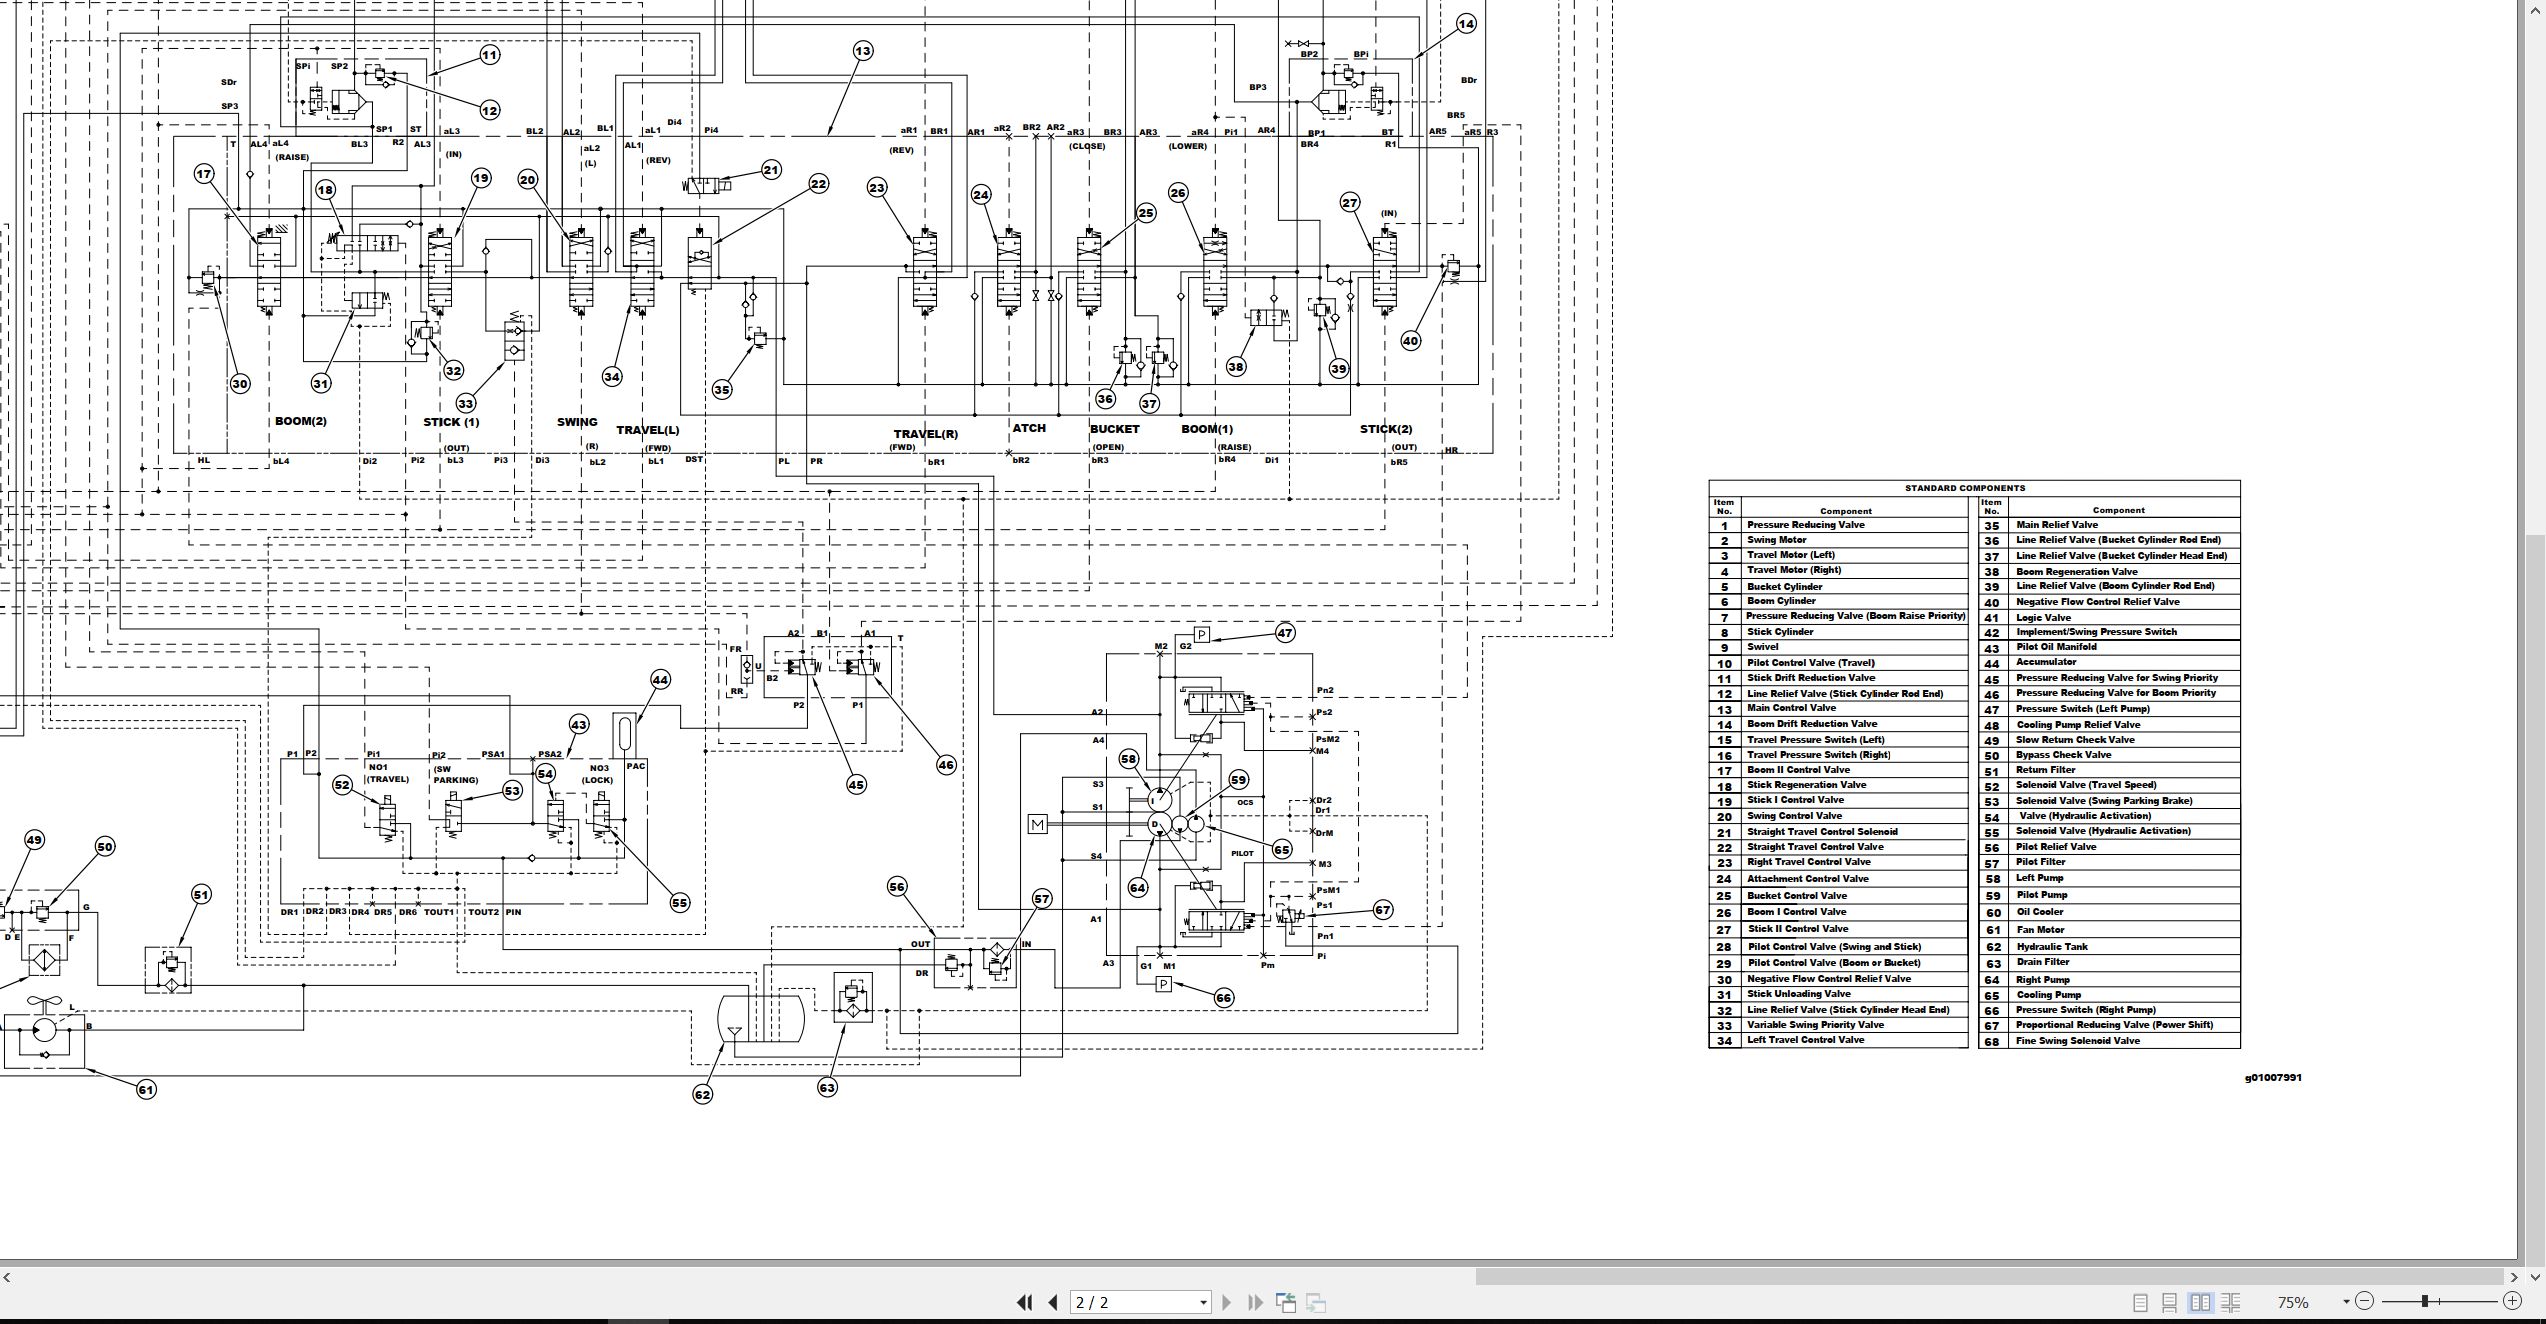Click the 'Stick Cylinder' table entry
Viewport: 2546px width, 1324px height.
click(1780, 632)
